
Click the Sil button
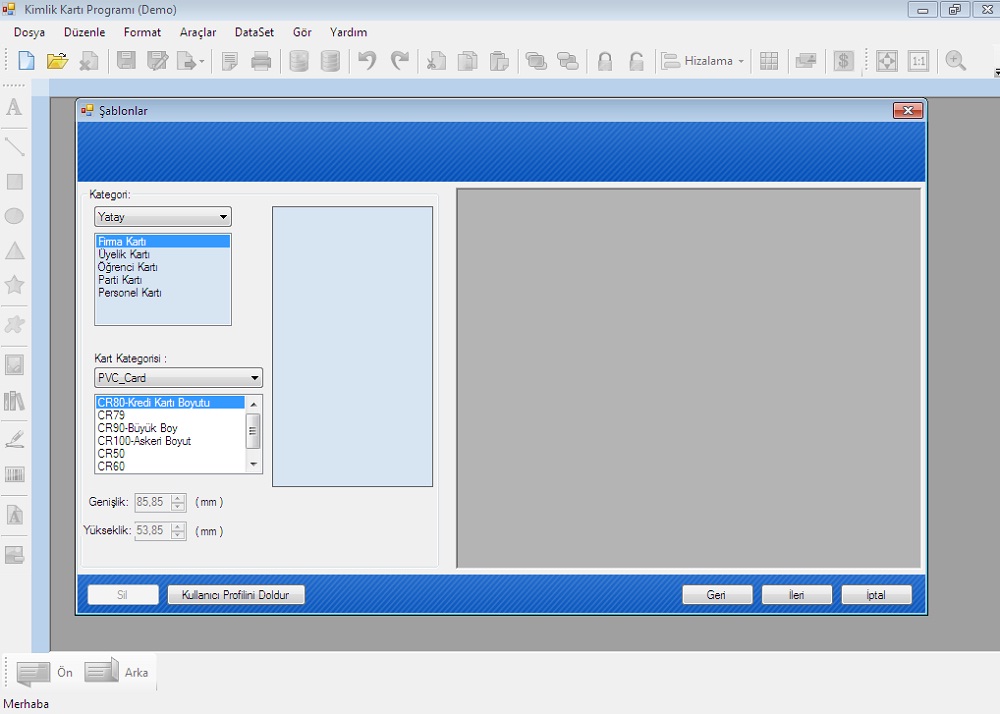coord(122,595)
